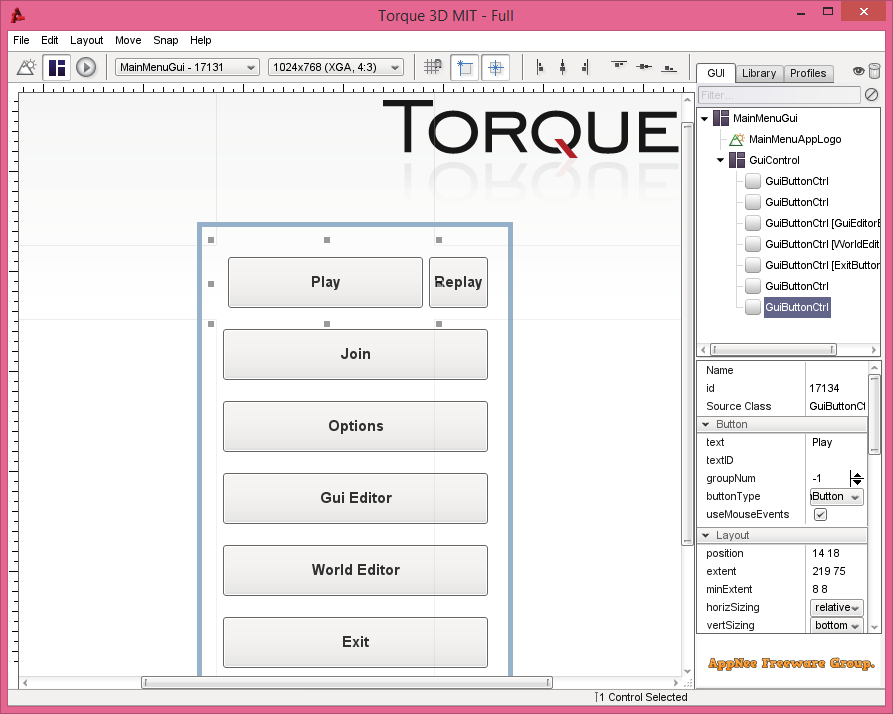
Task: Align selected controls to bottom
Action: pos(669,67)
